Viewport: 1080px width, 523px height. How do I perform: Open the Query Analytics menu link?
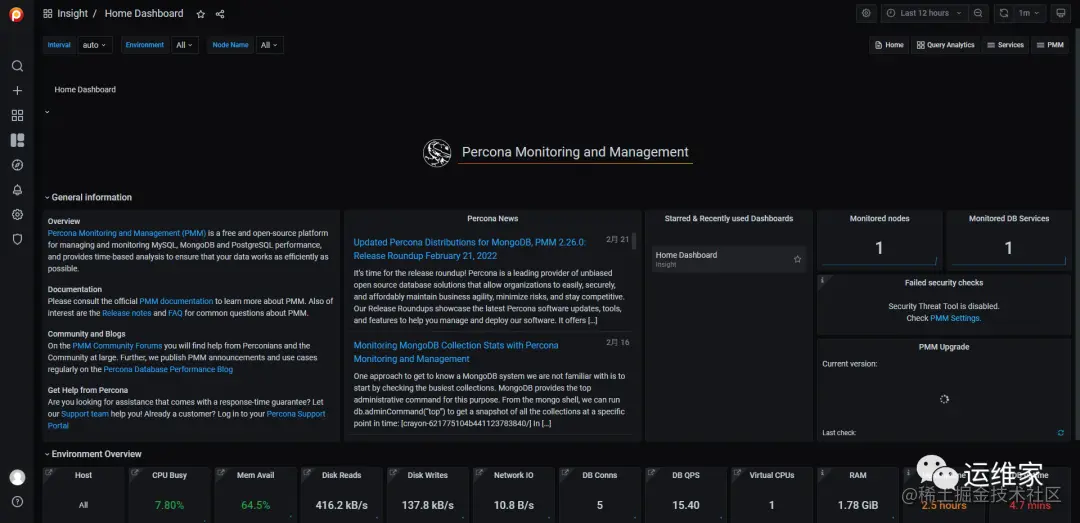(x=946, y=45)
